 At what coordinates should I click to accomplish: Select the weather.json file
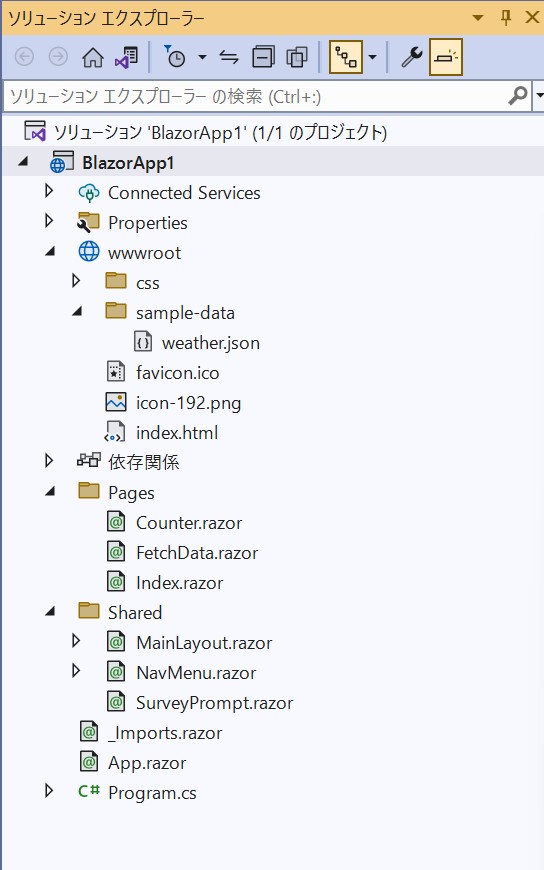tap(210, 343)
